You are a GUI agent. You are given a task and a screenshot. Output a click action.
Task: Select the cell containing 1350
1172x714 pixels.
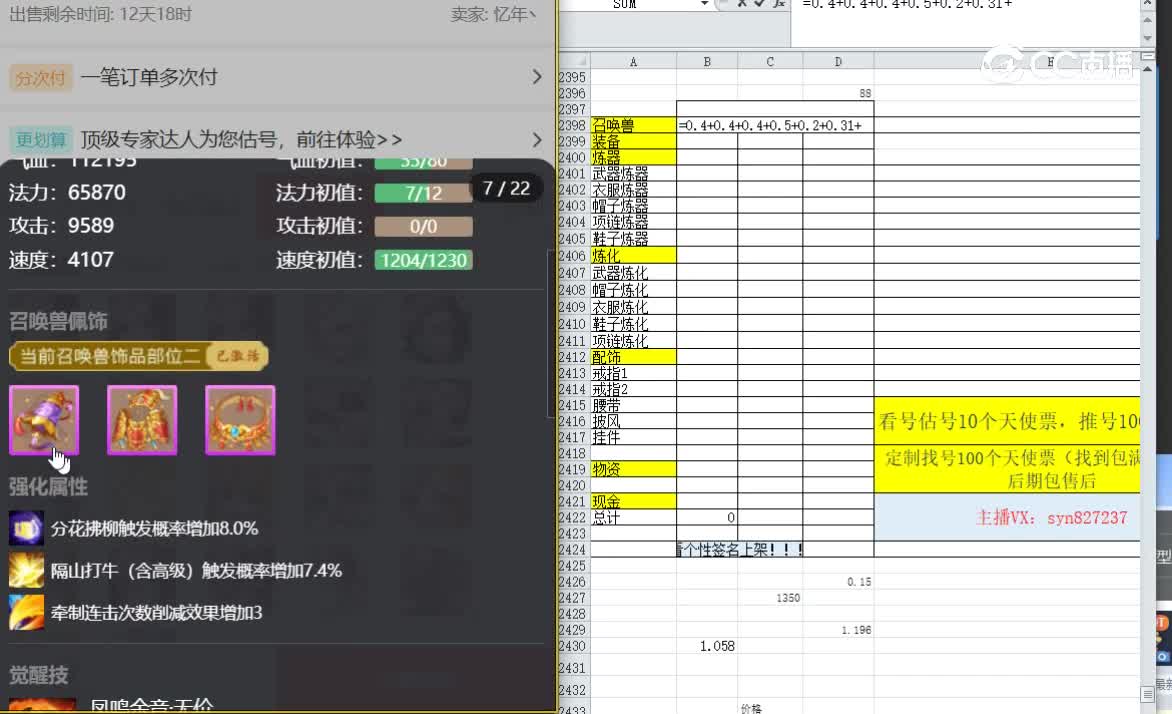[770, 598]
